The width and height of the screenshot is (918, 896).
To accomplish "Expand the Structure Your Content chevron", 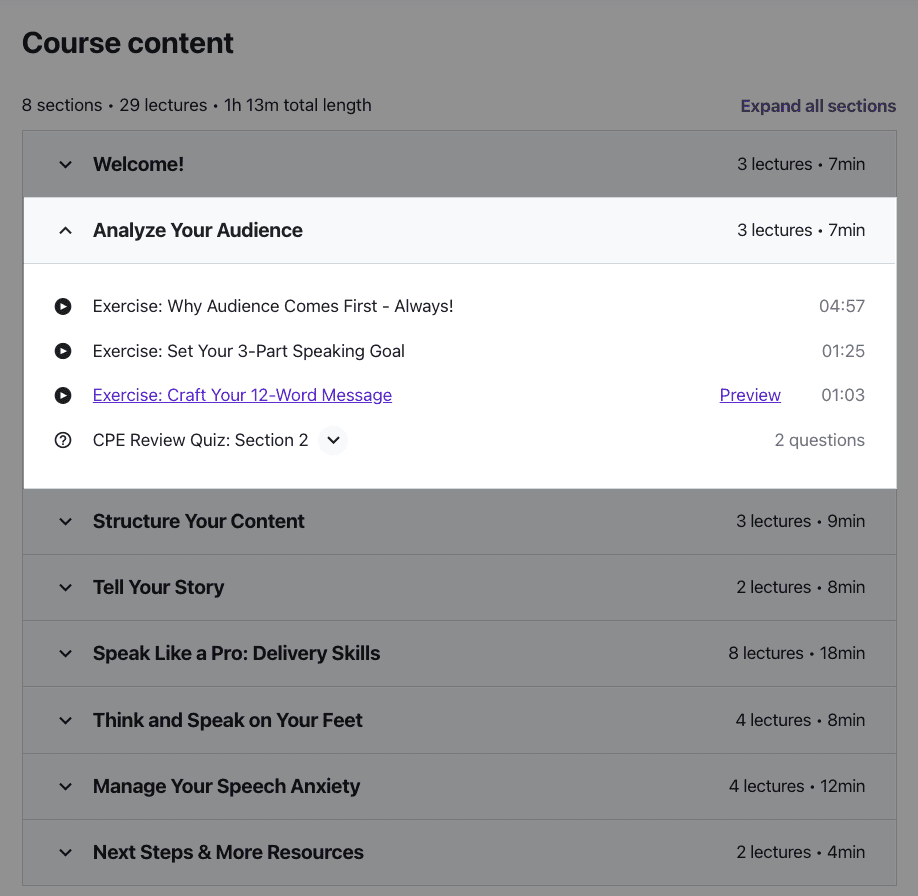I will [66, 521].
